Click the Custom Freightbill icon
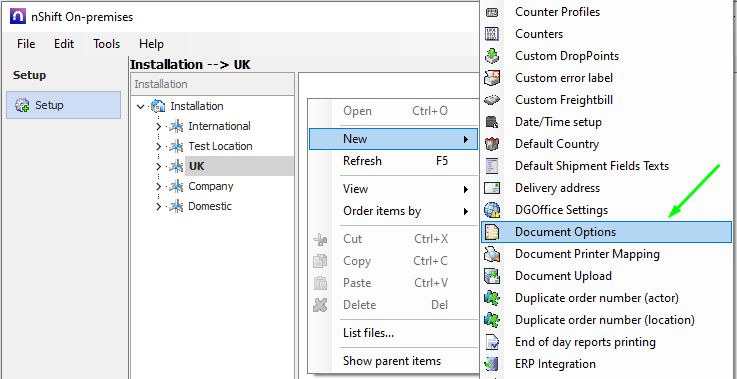This screenshot has height=379, width=737. 492,100
